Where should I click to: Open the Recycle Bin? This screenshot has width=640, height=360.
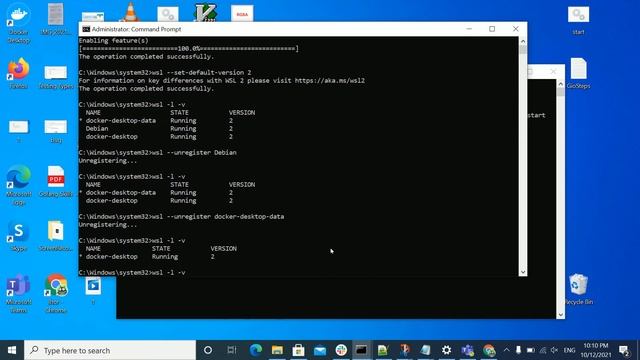[x=578, y=289]
